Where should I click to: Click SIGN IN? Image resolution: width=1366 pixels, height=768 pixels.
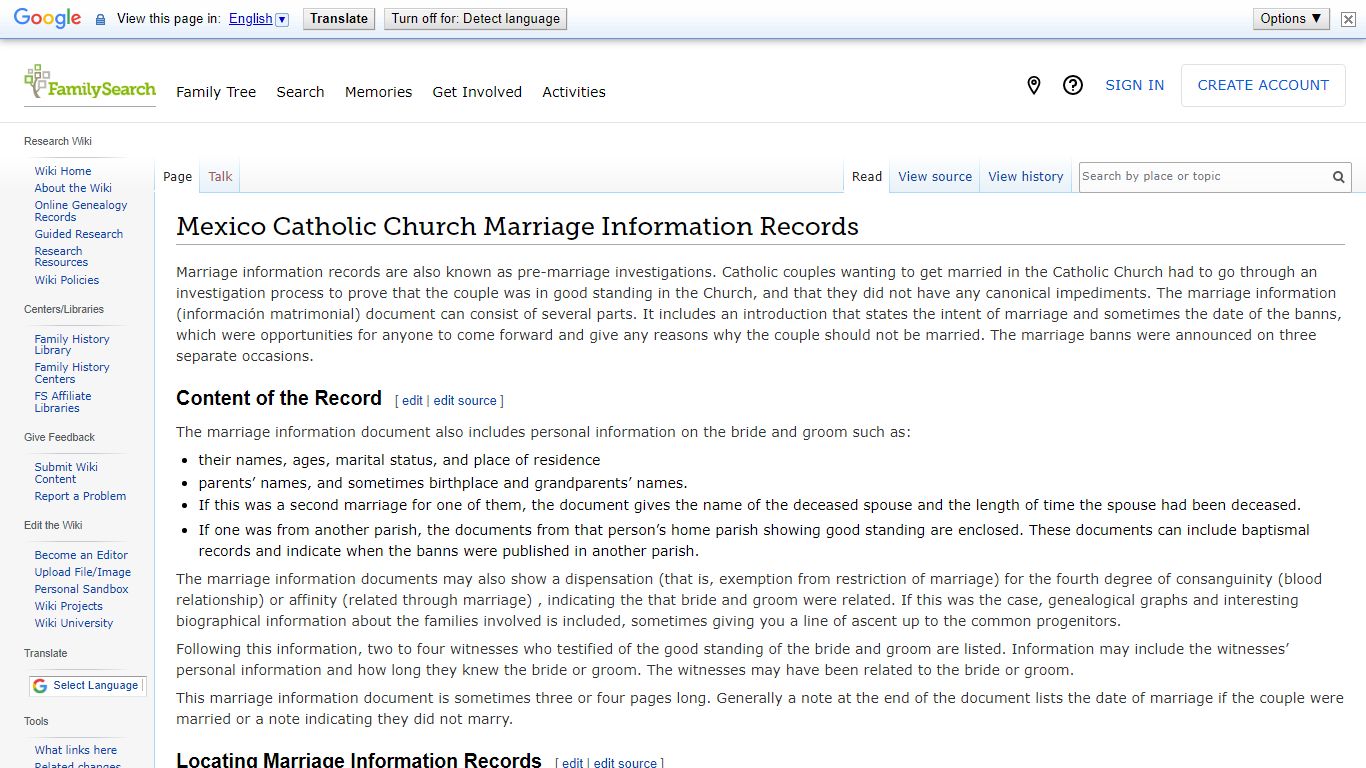point(1134,86)
